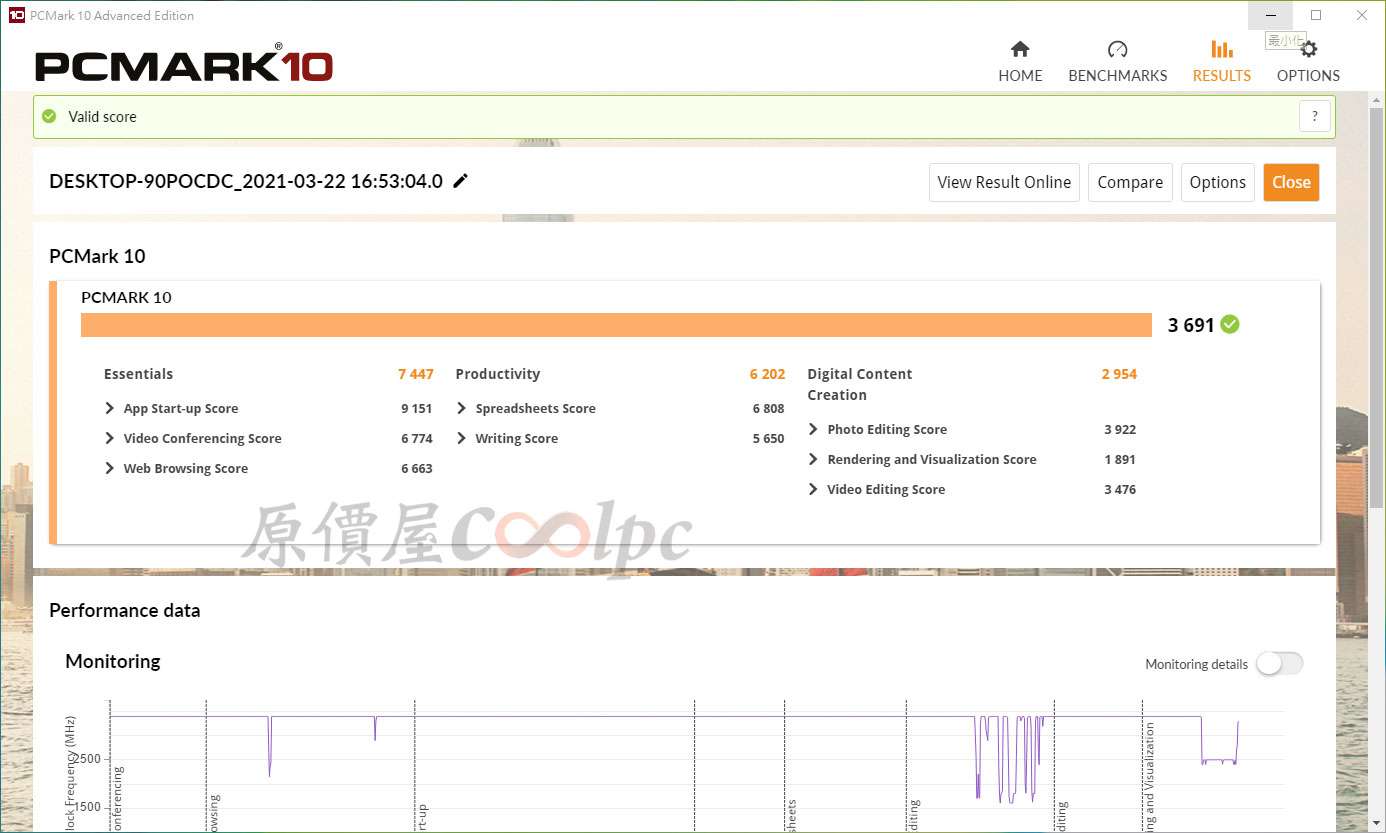Click the house icon above HOME
1386x833 pixels.
coord(1020,49)
